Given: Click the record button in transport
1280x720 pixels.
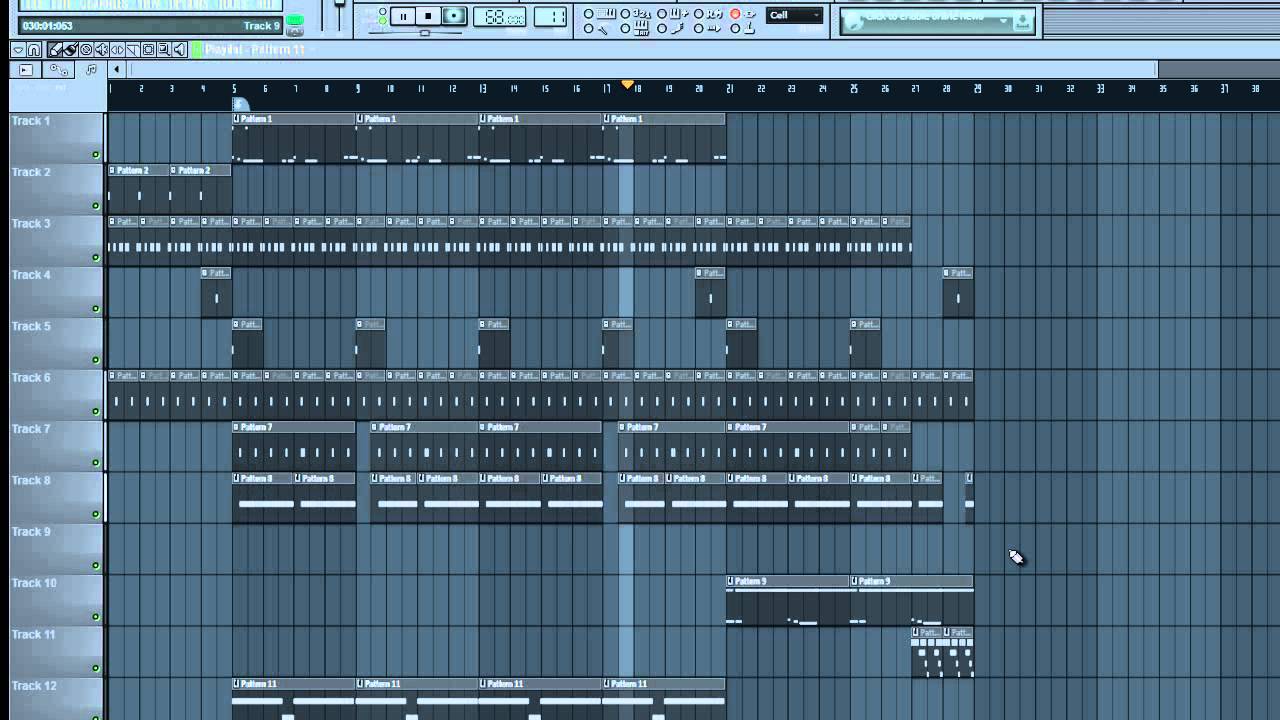Looking at the screenshot, I should coord(454,16).
